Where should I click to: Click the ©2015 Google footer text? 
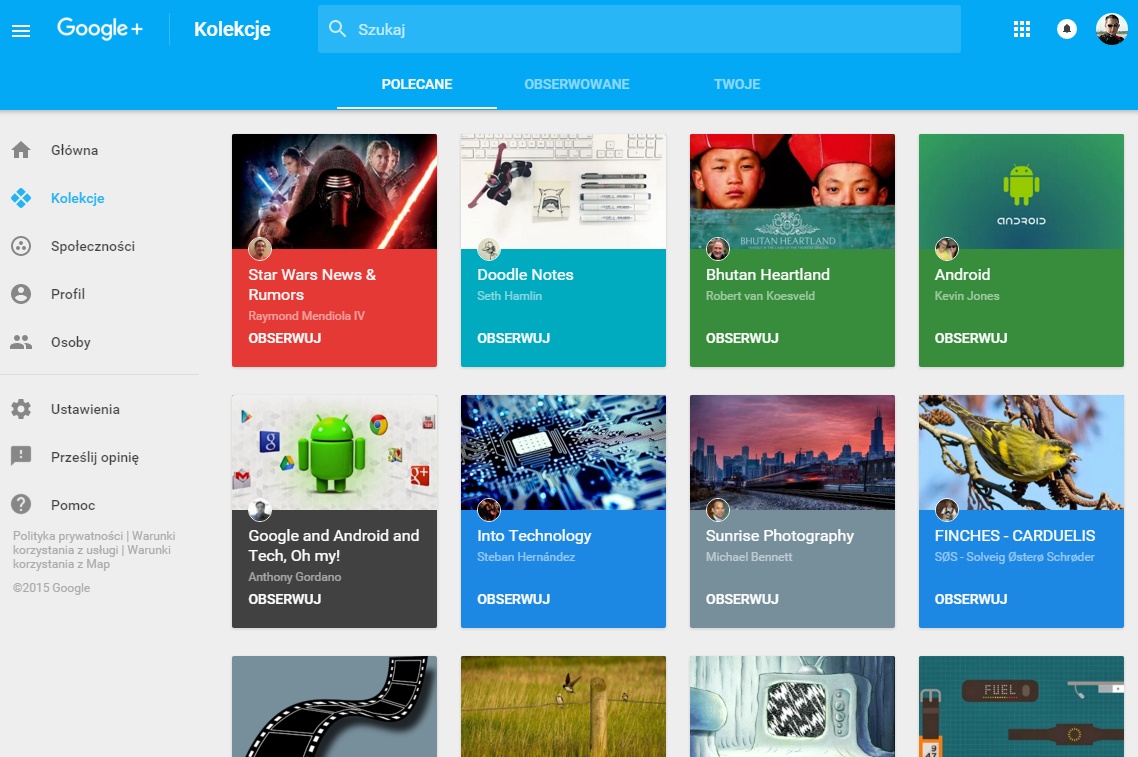pyautogui.click(x=52, y=588)
